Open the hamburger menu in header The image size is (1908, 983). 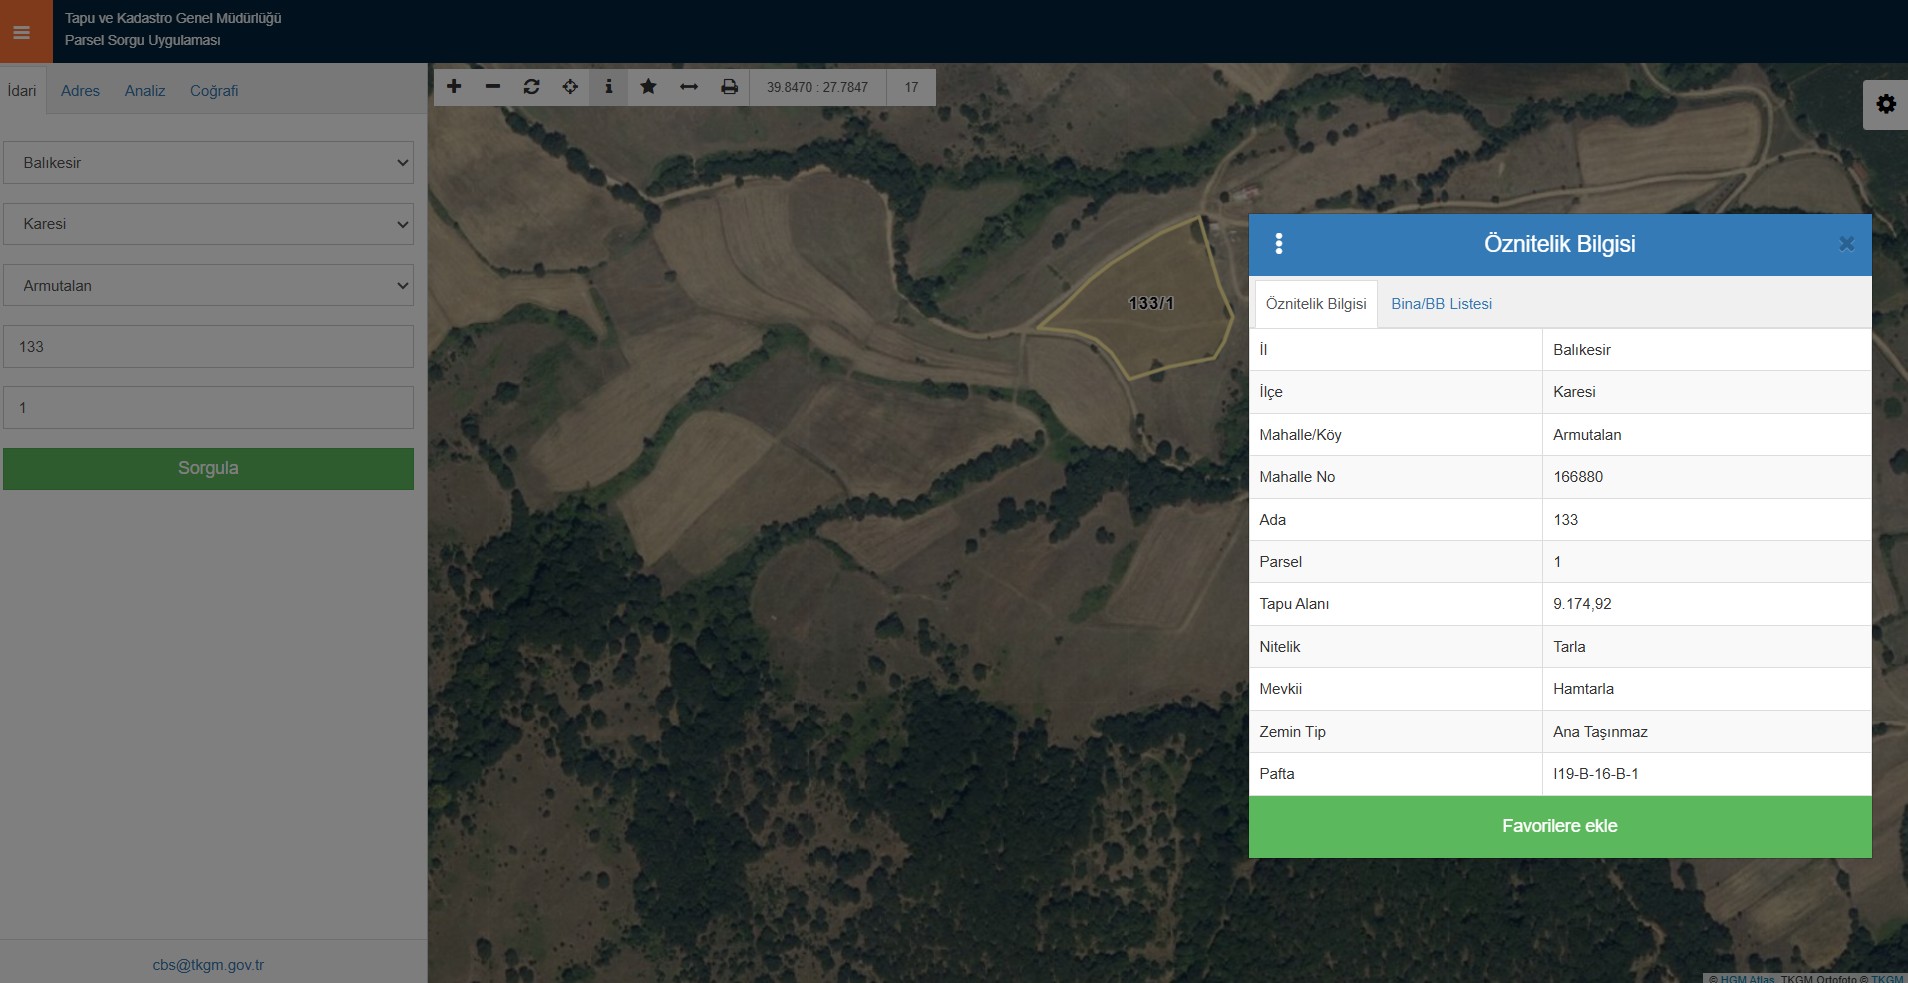pos(21,32)
